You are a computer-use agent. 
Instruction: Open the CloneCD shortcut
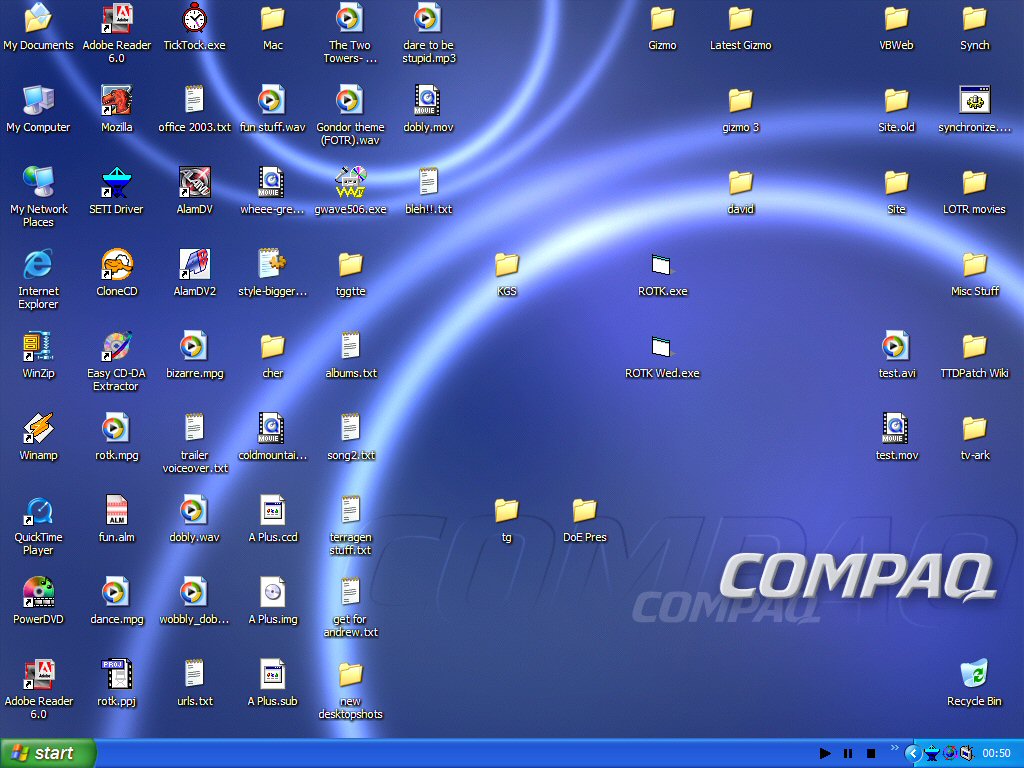pyautogui.click(x=116, y=265)
